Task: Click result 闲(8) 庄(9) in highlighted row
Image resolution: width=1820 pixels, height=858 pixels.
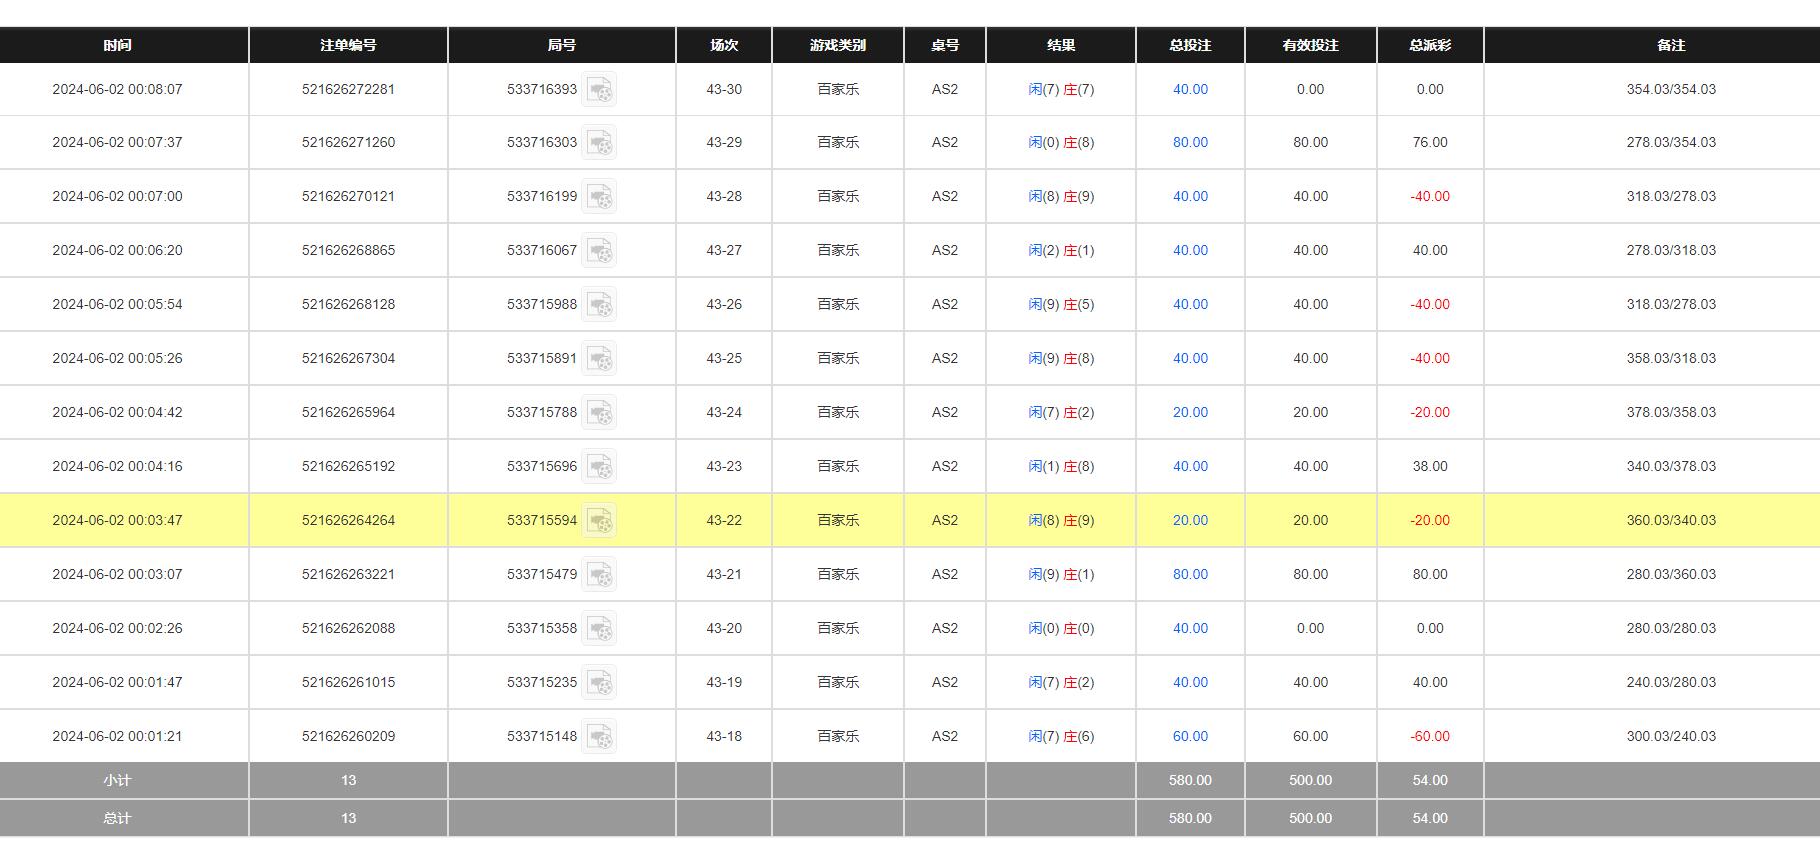Action: pos(1061,520)
